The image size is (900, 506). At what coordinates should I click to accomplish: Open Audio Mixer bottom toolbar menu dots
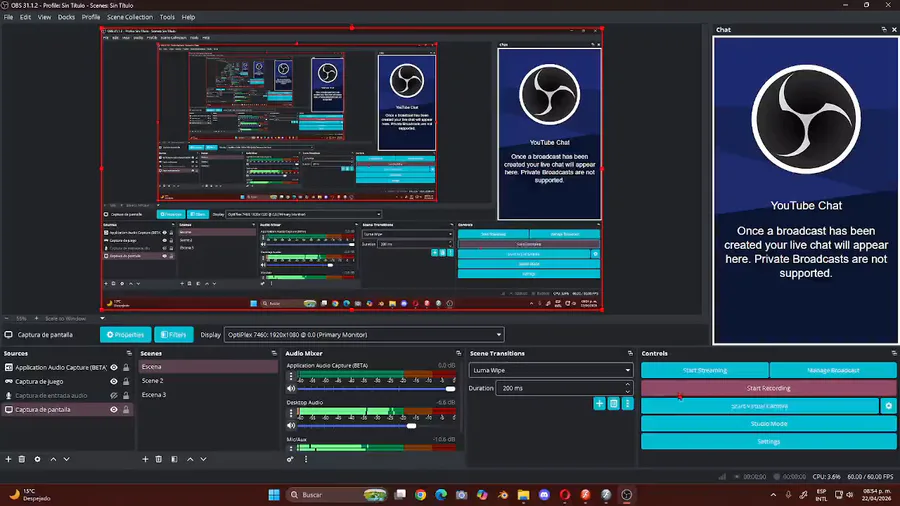pyautogui.click(x=306, y=459)
